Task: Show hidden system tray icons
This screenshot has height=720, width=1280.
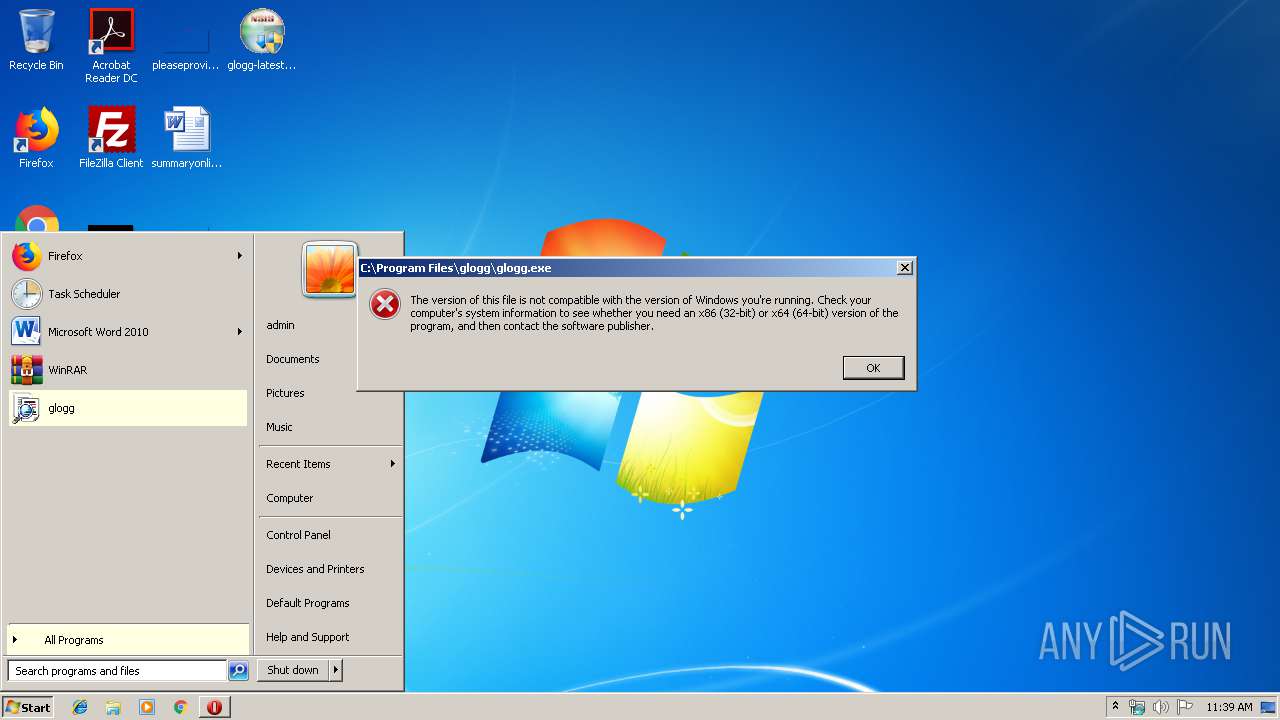Action: pos(1116,707)
